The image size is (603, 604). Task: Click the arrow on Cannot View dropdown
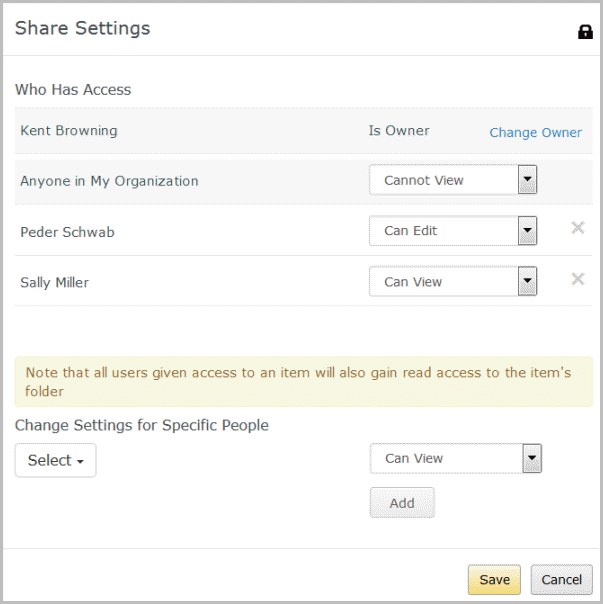point(527,180)
